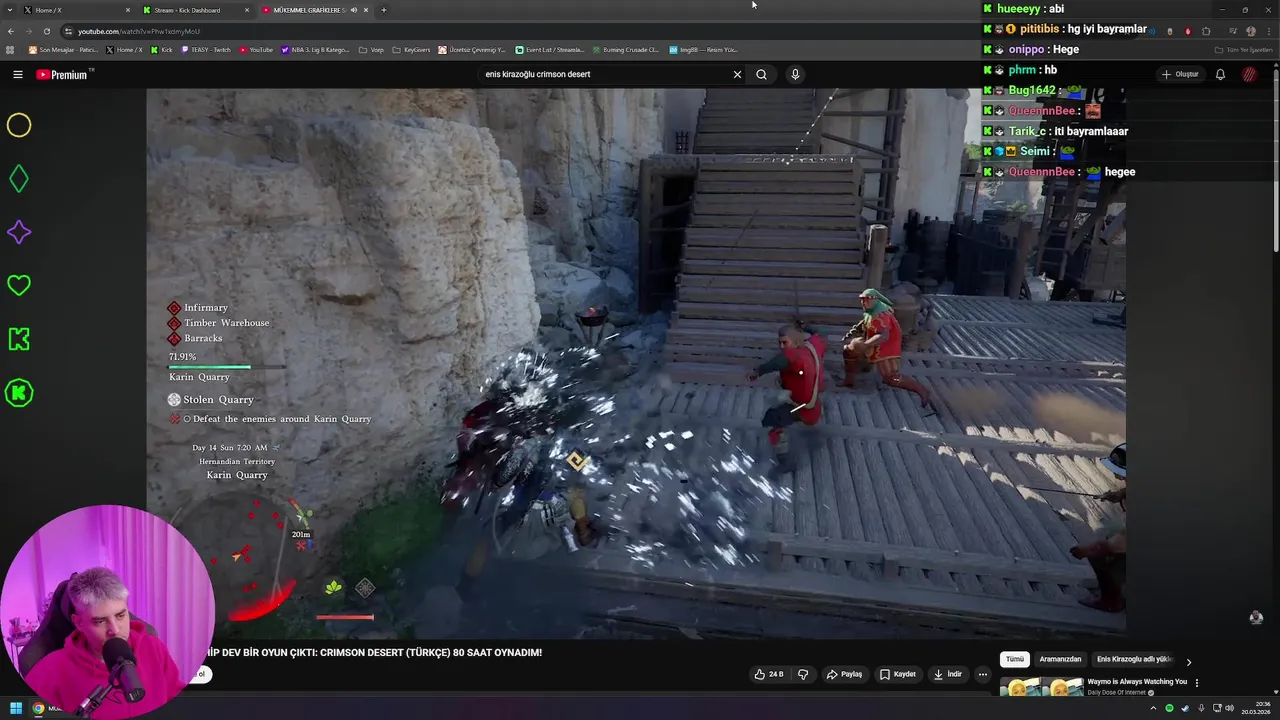This screenshot has height=720, width=1280.
Task: Open more actions menu beside İndir
Action: click(982, 674)
